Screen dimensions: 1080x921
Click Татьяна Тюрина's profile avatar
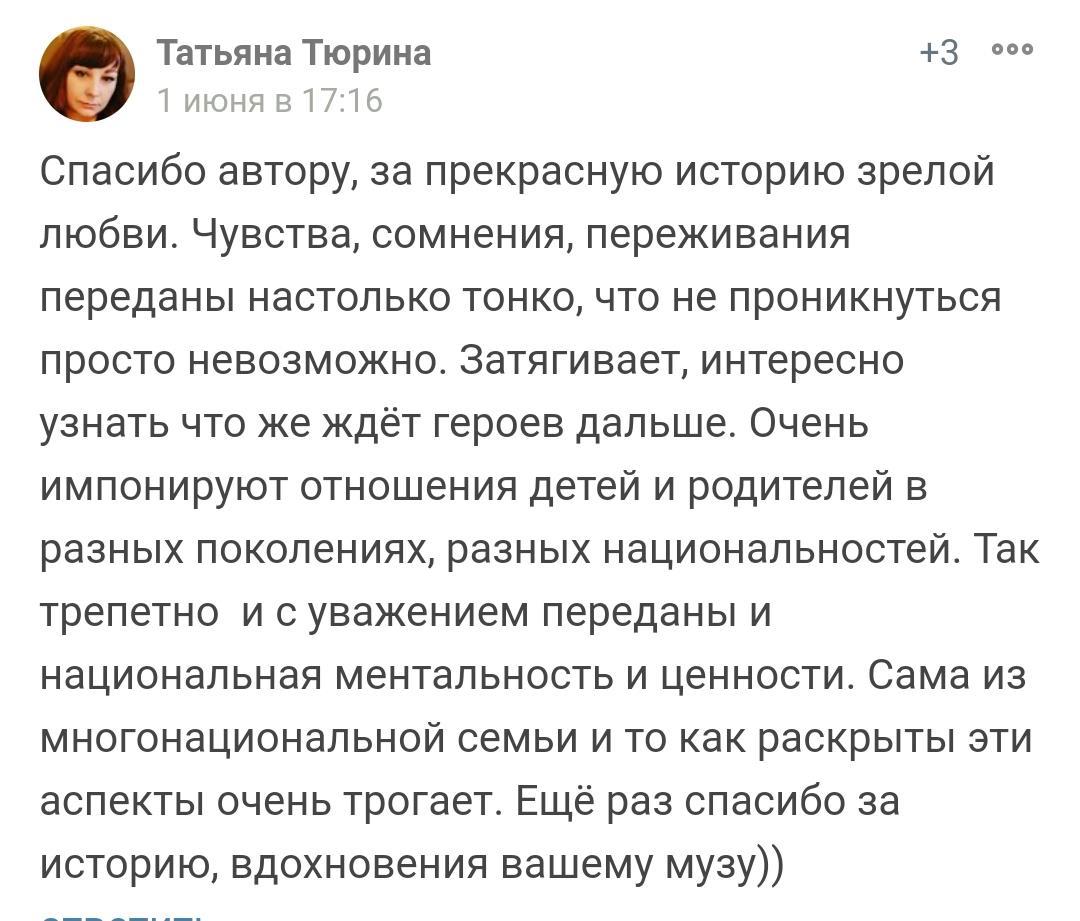point(87,73)
